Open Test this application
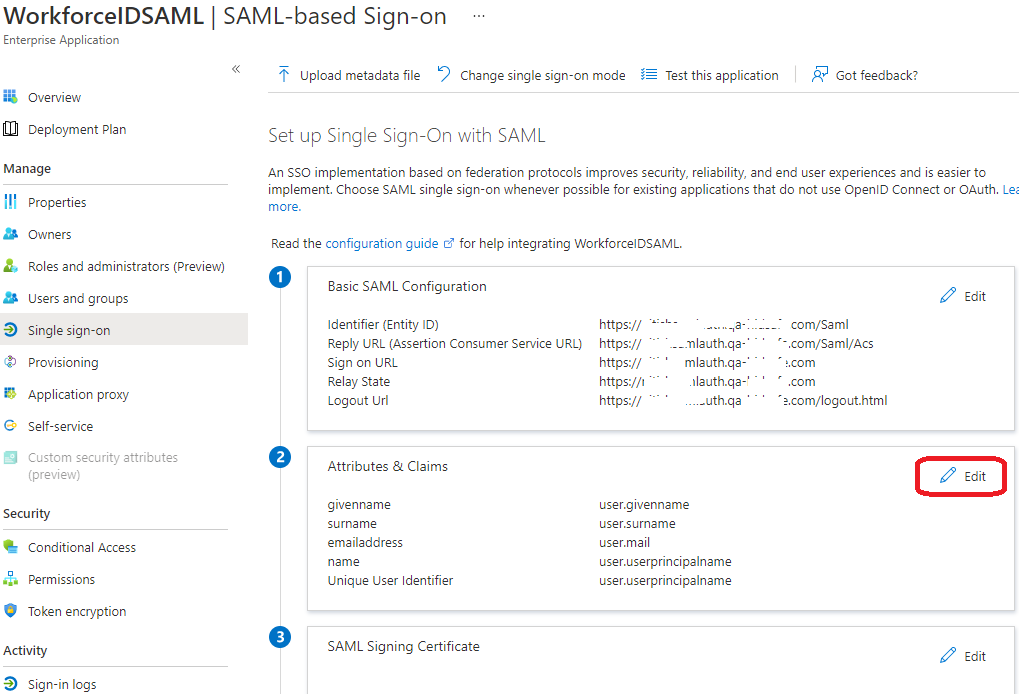 721,75
